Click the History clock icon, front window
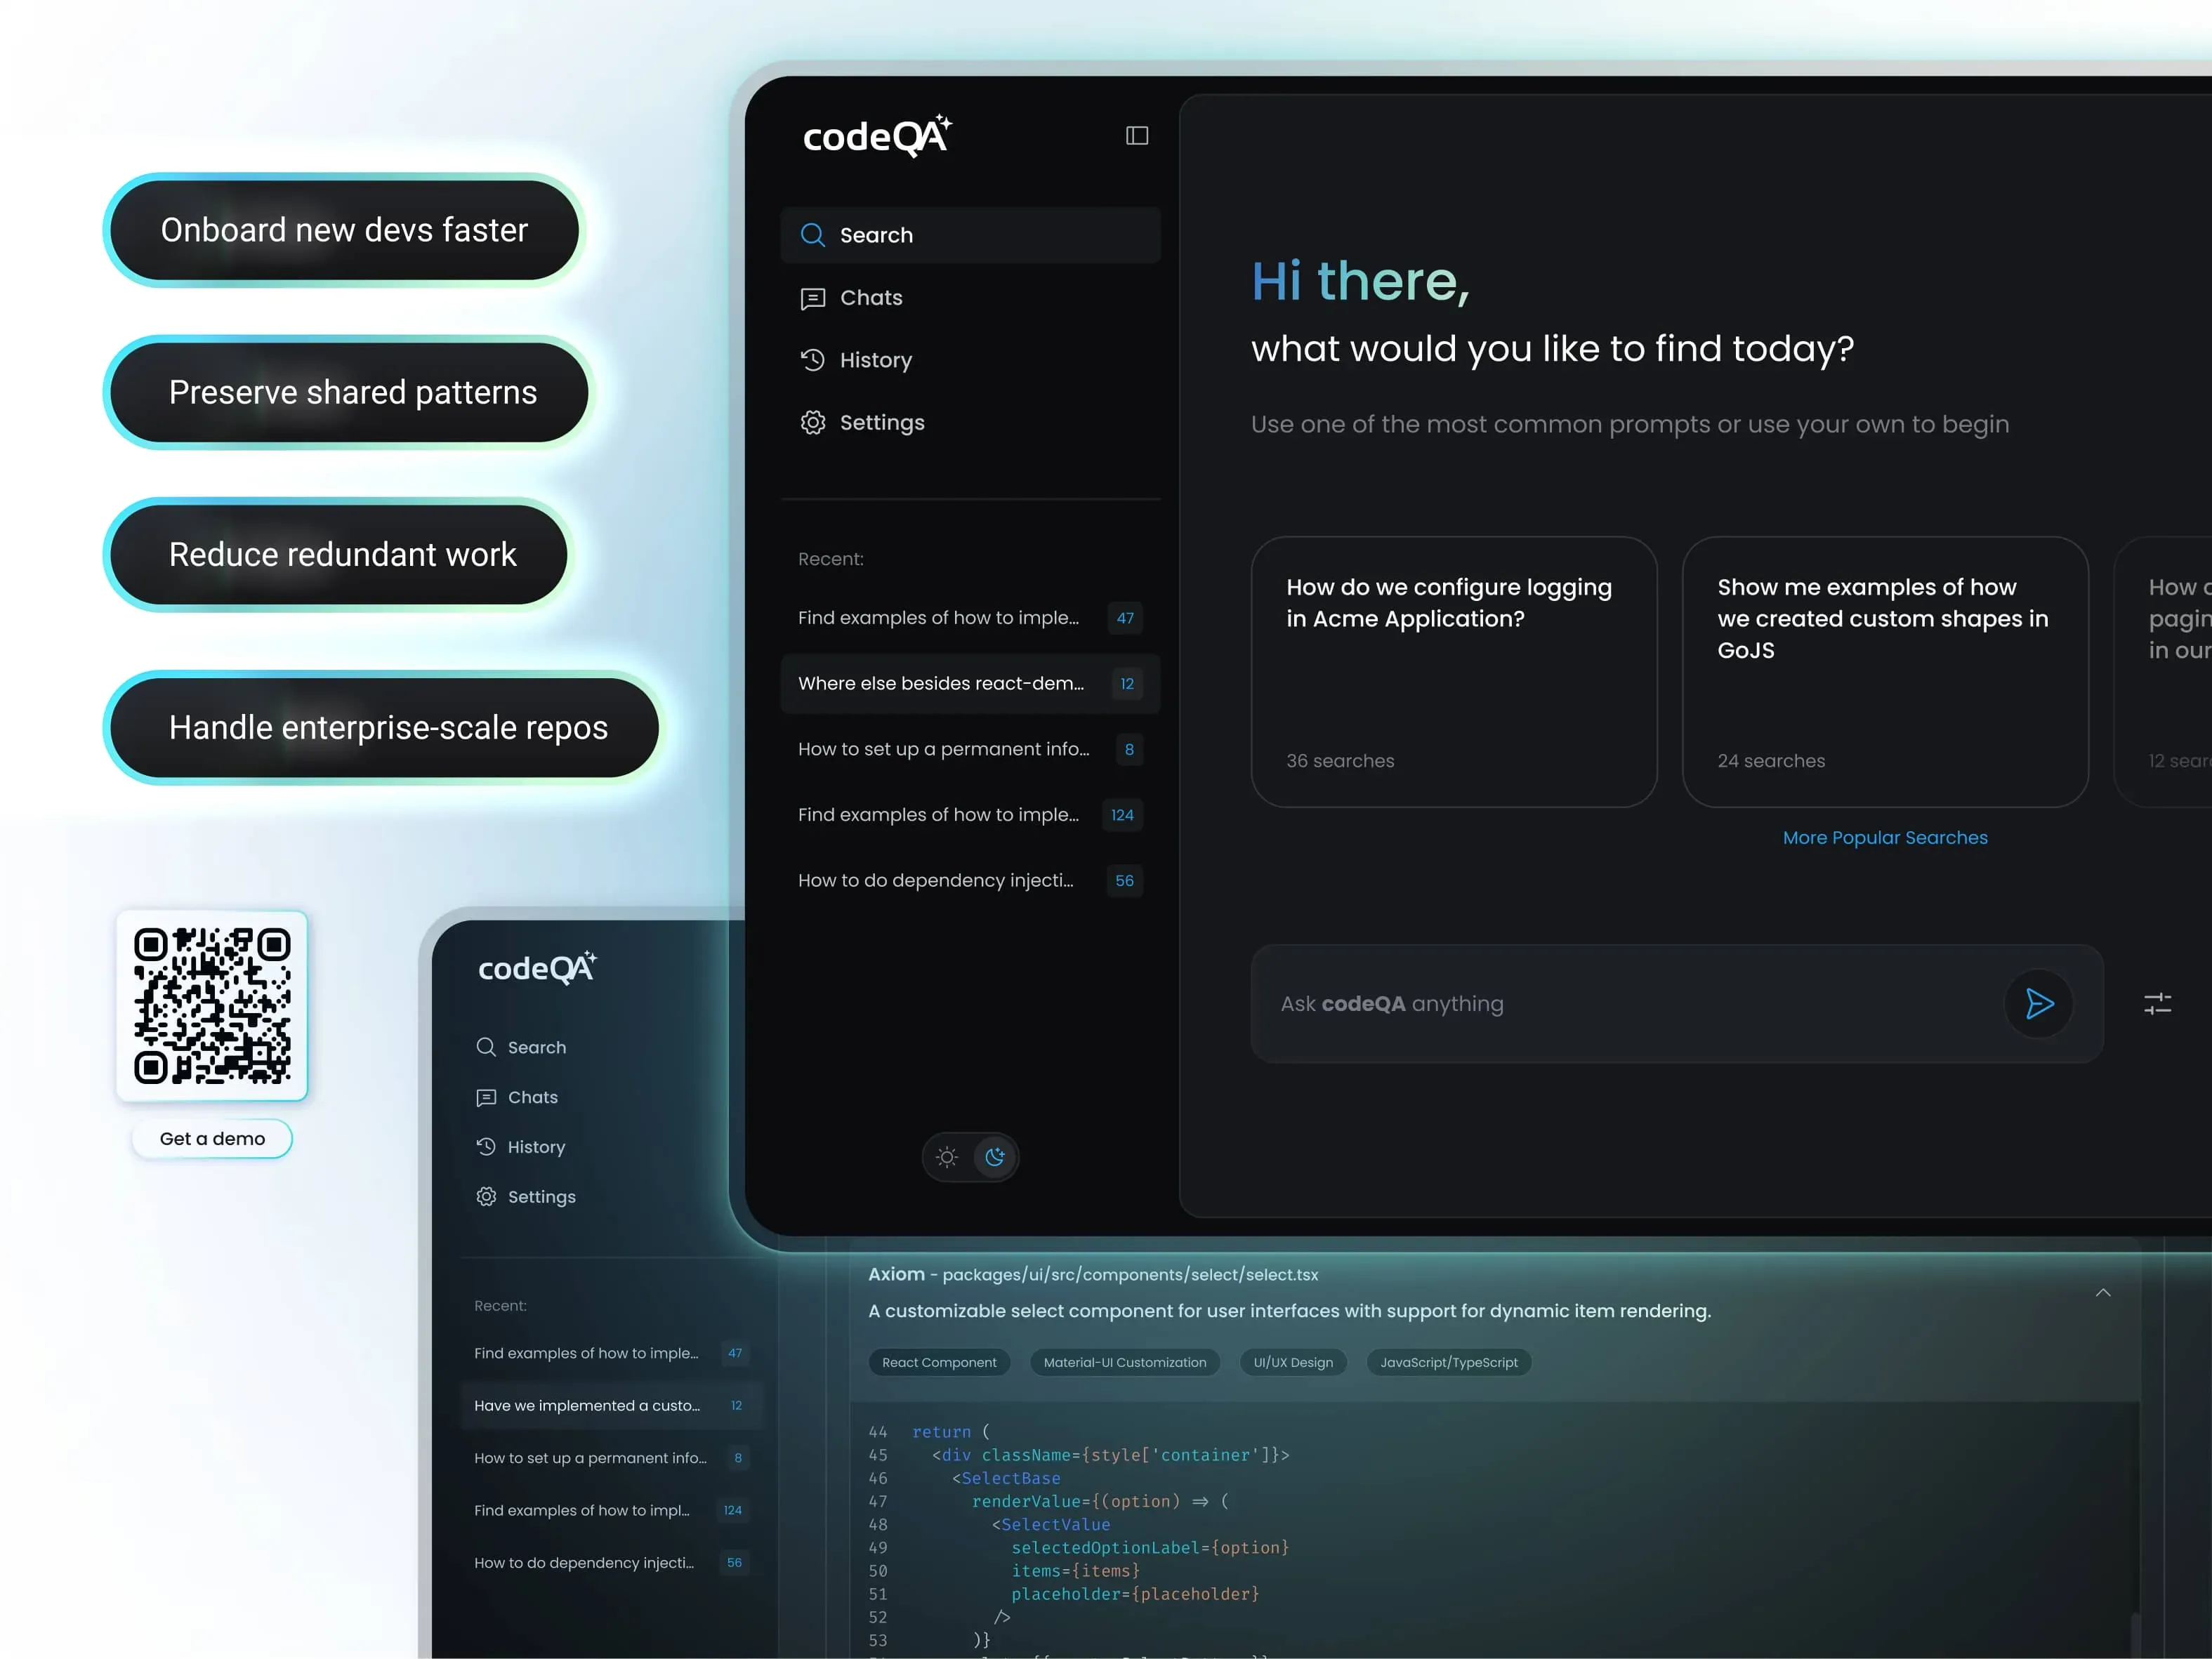 pos(812,360)
